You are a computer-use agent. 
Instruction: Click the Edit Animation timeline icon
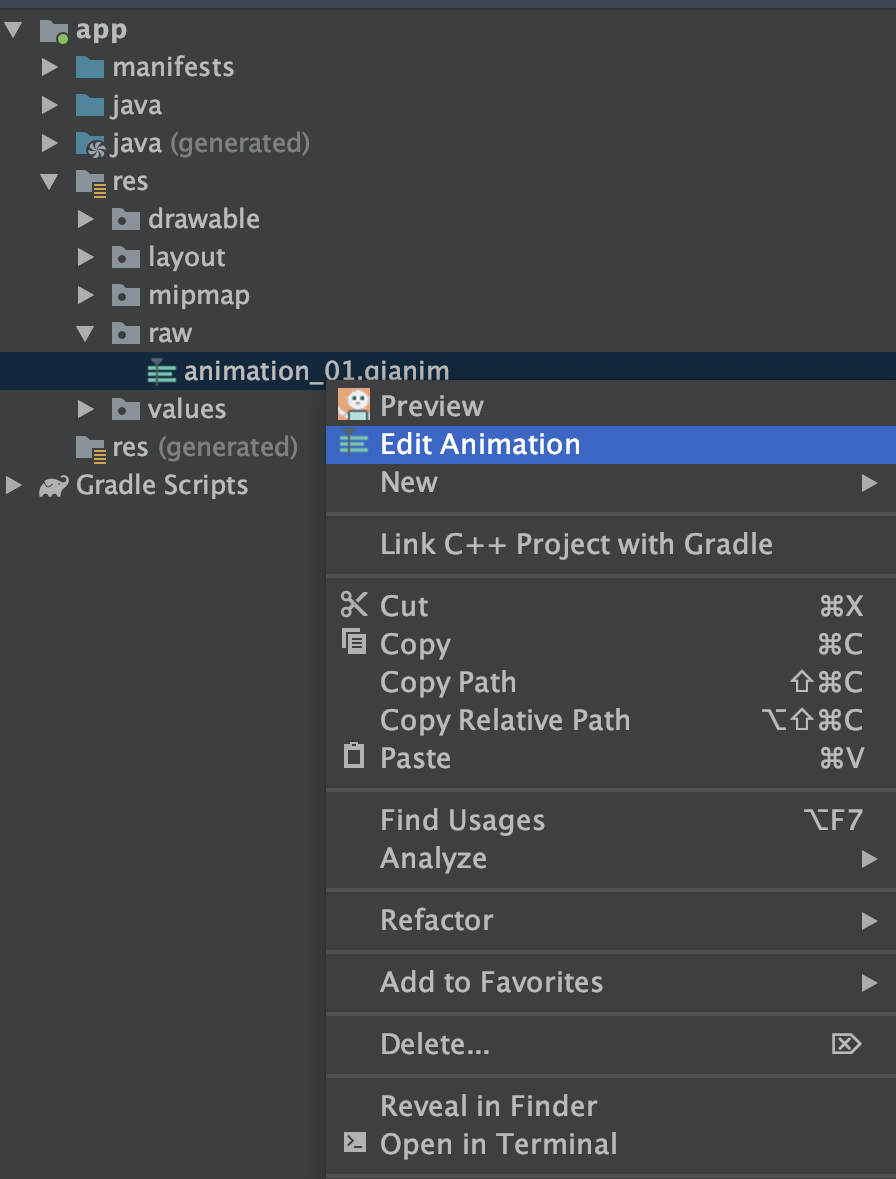coord(354,443)
